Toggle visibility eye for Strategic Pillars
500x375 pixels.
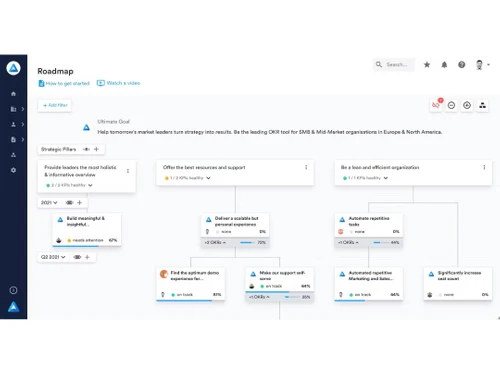pos(86,149)
